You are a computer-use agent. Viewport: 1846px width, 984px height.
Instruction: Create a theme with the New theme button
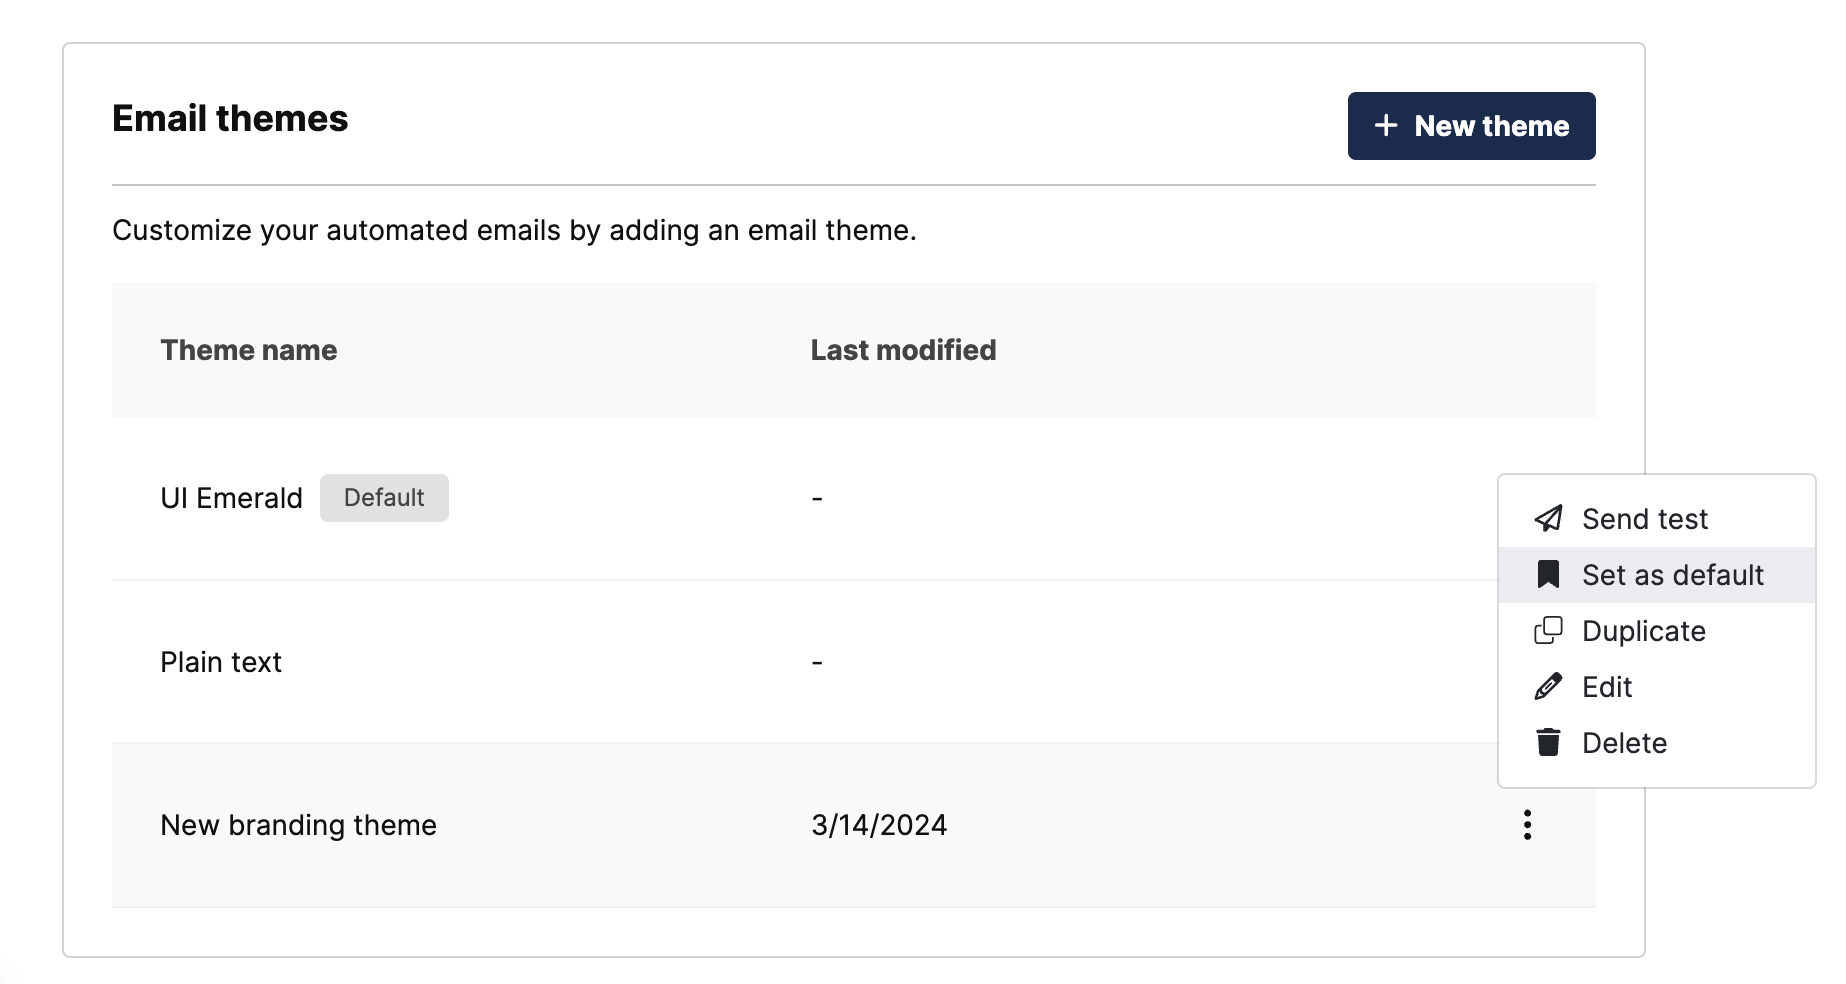tap(1471, 126)
